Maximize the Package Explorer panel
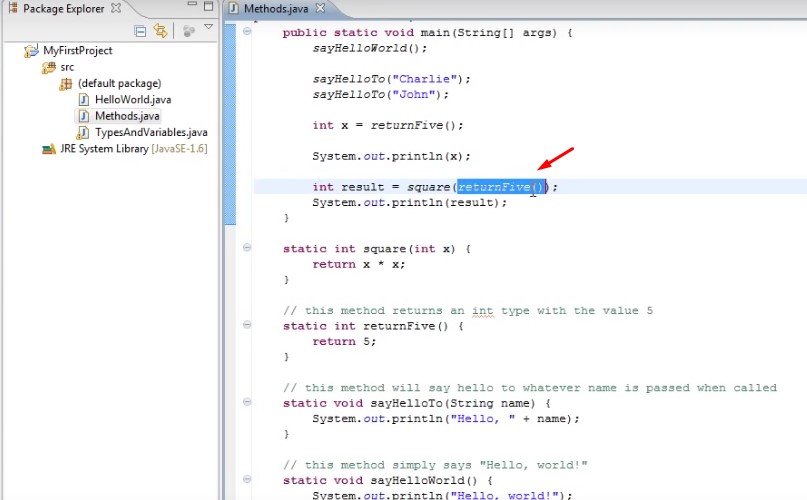 tap(207, 8)
